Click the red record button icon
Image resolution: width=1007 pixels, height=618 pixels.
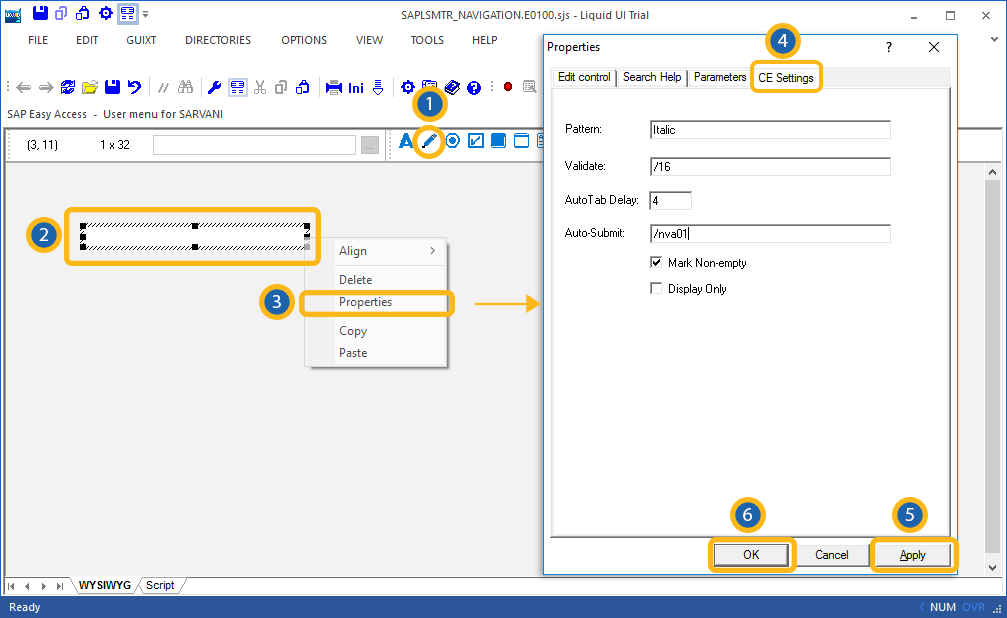click(508, 87)
